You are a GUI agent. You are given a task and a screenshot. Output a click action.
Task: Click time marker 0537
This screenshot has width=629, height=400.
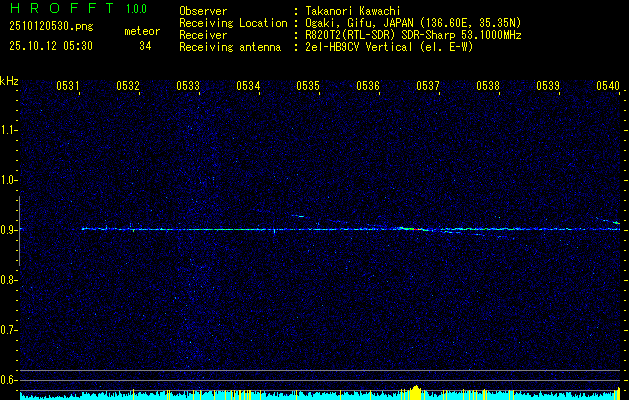pos(428,85)
